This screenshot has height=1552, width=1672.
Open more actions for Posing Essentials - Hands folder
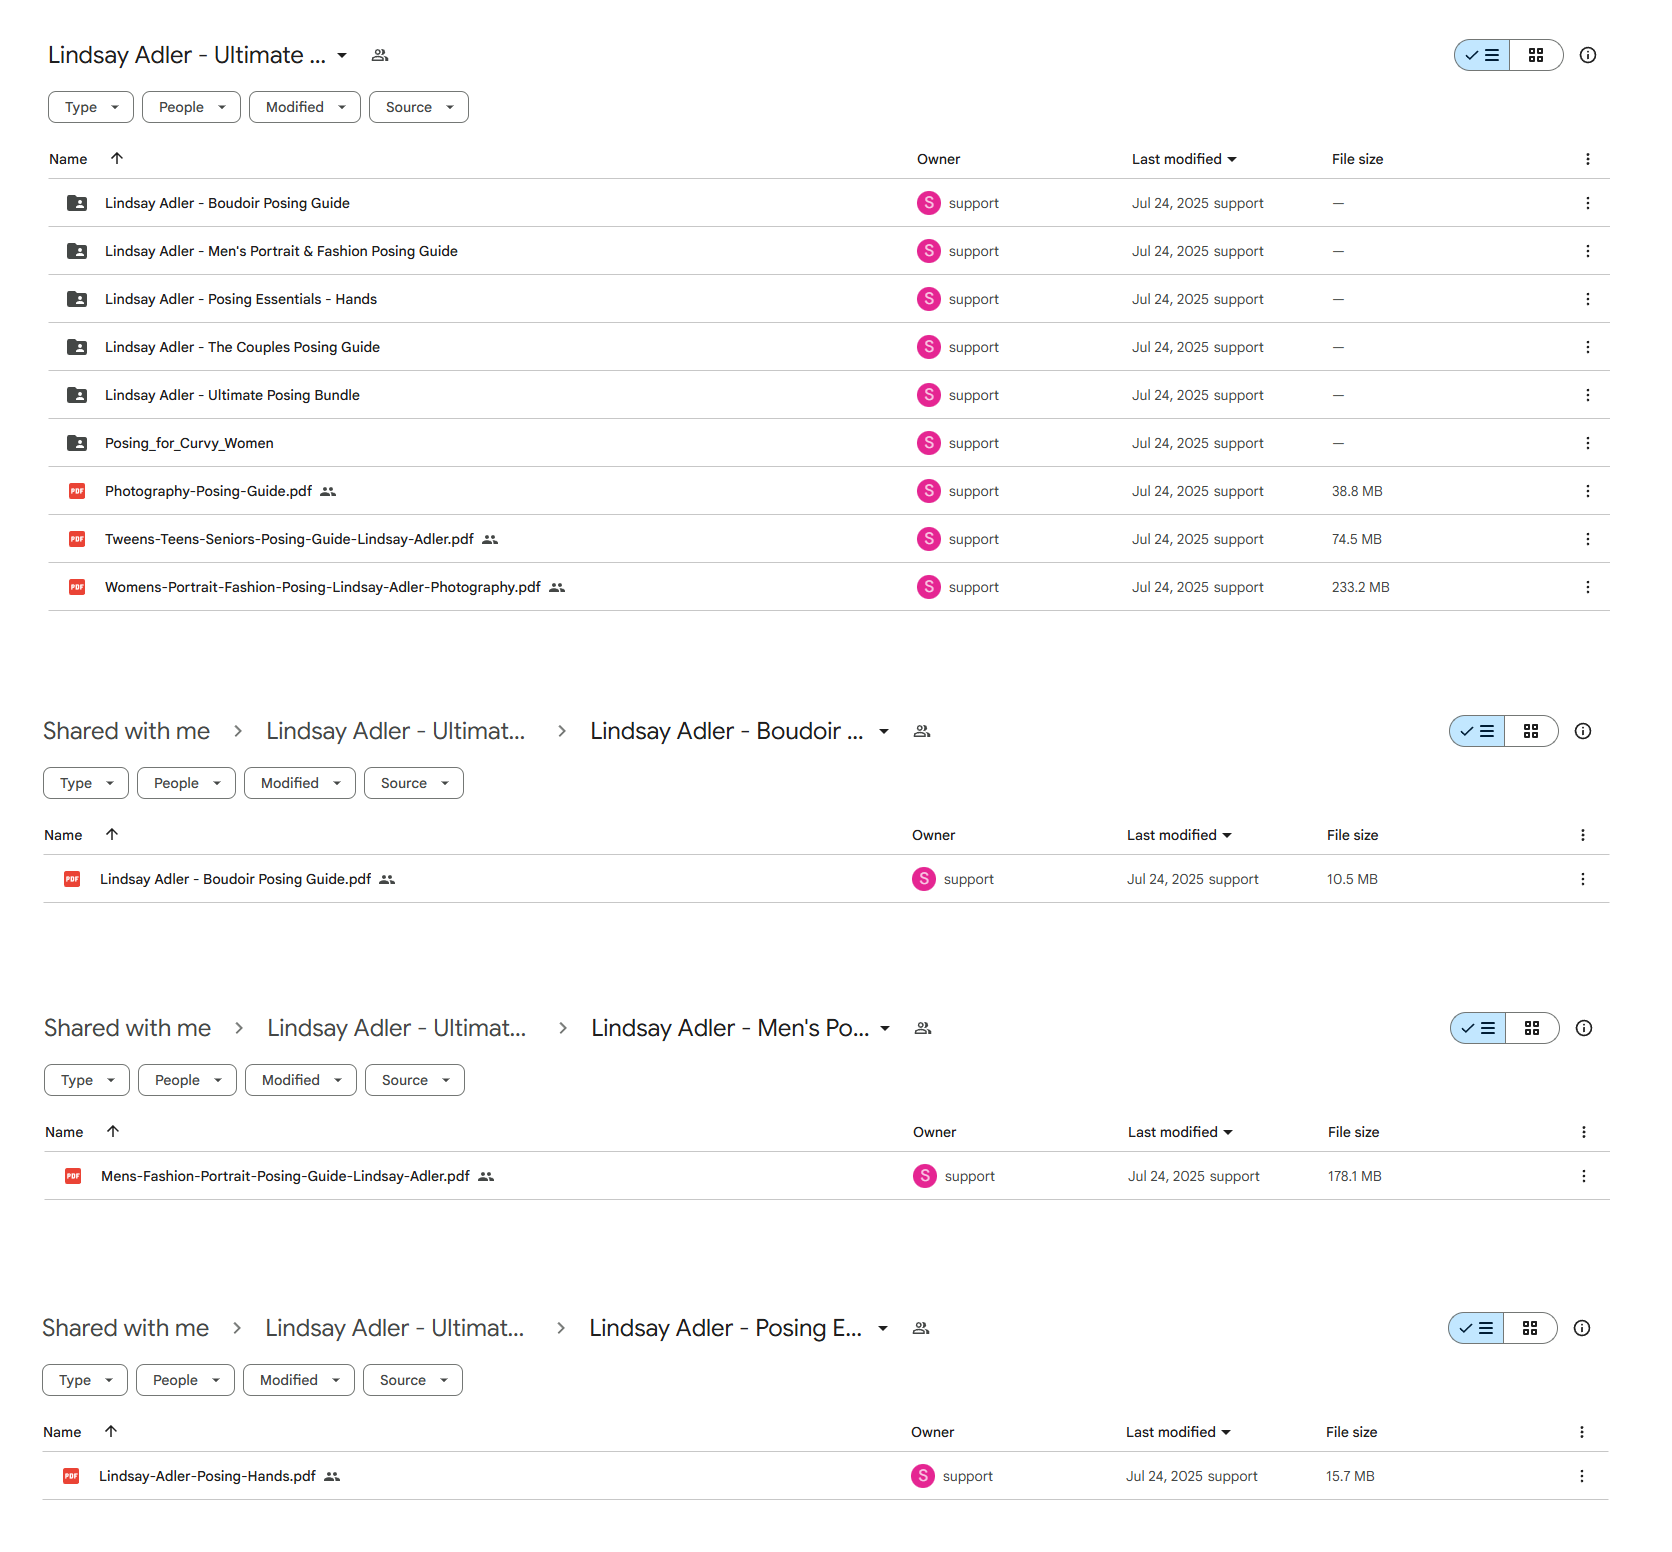pyautogui.click(x=1587, y=299)
